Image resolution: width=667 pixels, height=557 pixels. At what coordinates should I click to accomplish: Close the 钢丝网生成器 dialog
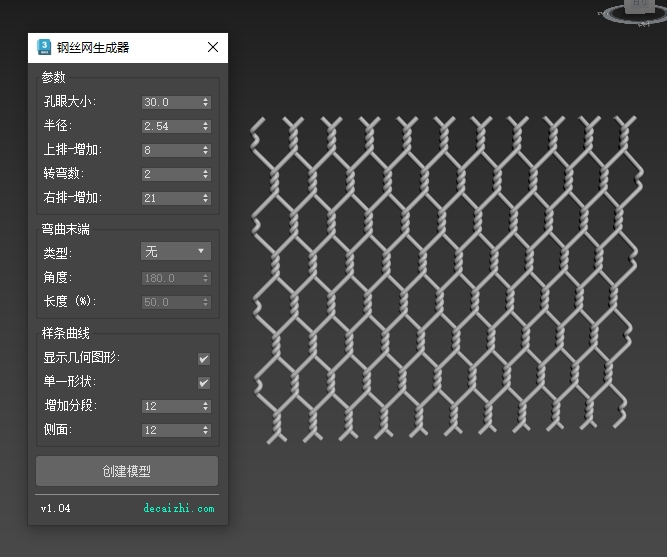pyautogui.click(x=212, y=47)
